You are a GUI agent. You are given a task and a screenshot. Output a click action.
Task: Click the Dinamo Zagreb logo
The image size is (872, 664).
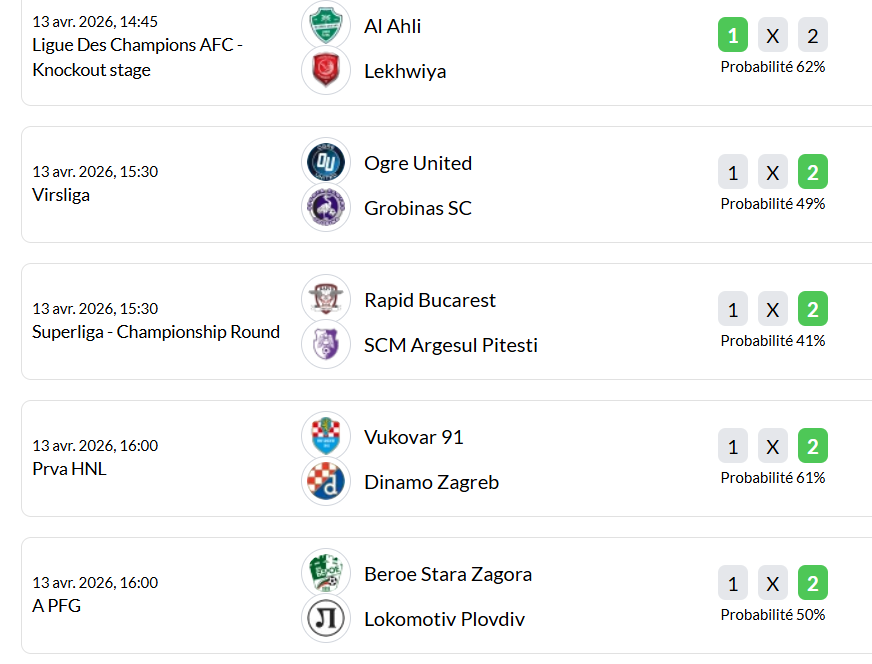click(x=326, y=482)
